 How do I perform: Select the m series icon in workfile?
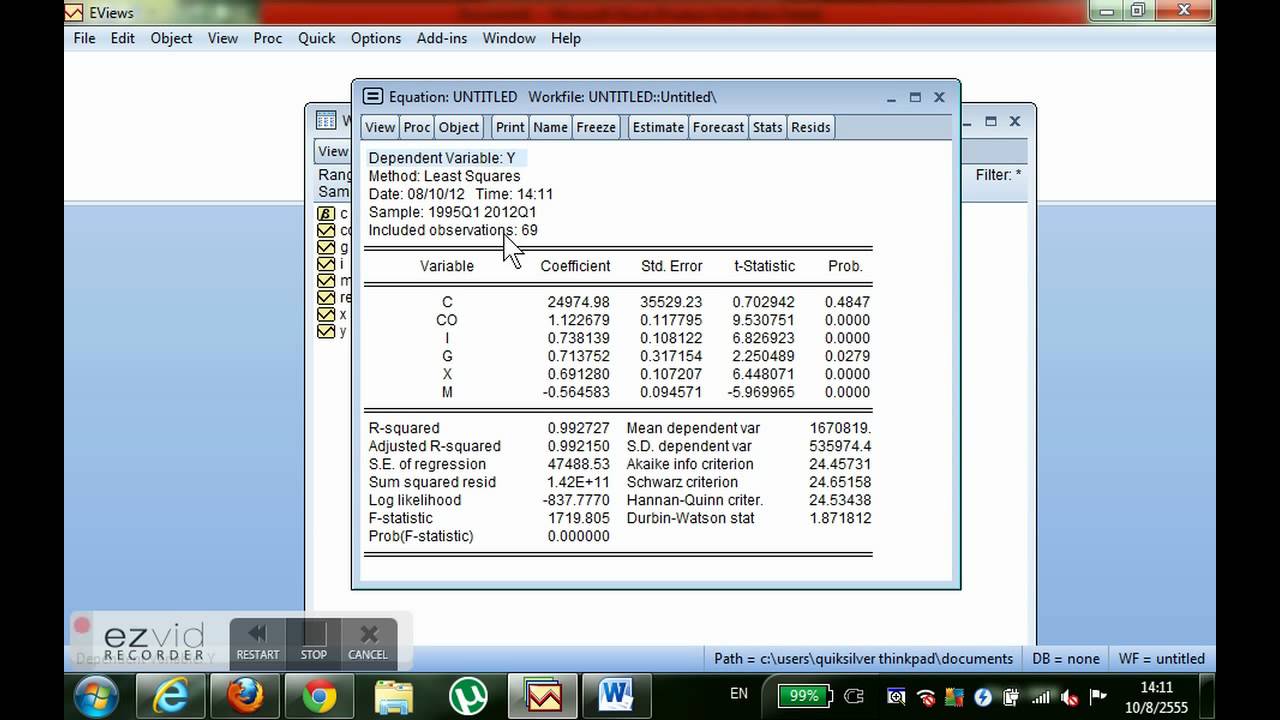[326, 281]
